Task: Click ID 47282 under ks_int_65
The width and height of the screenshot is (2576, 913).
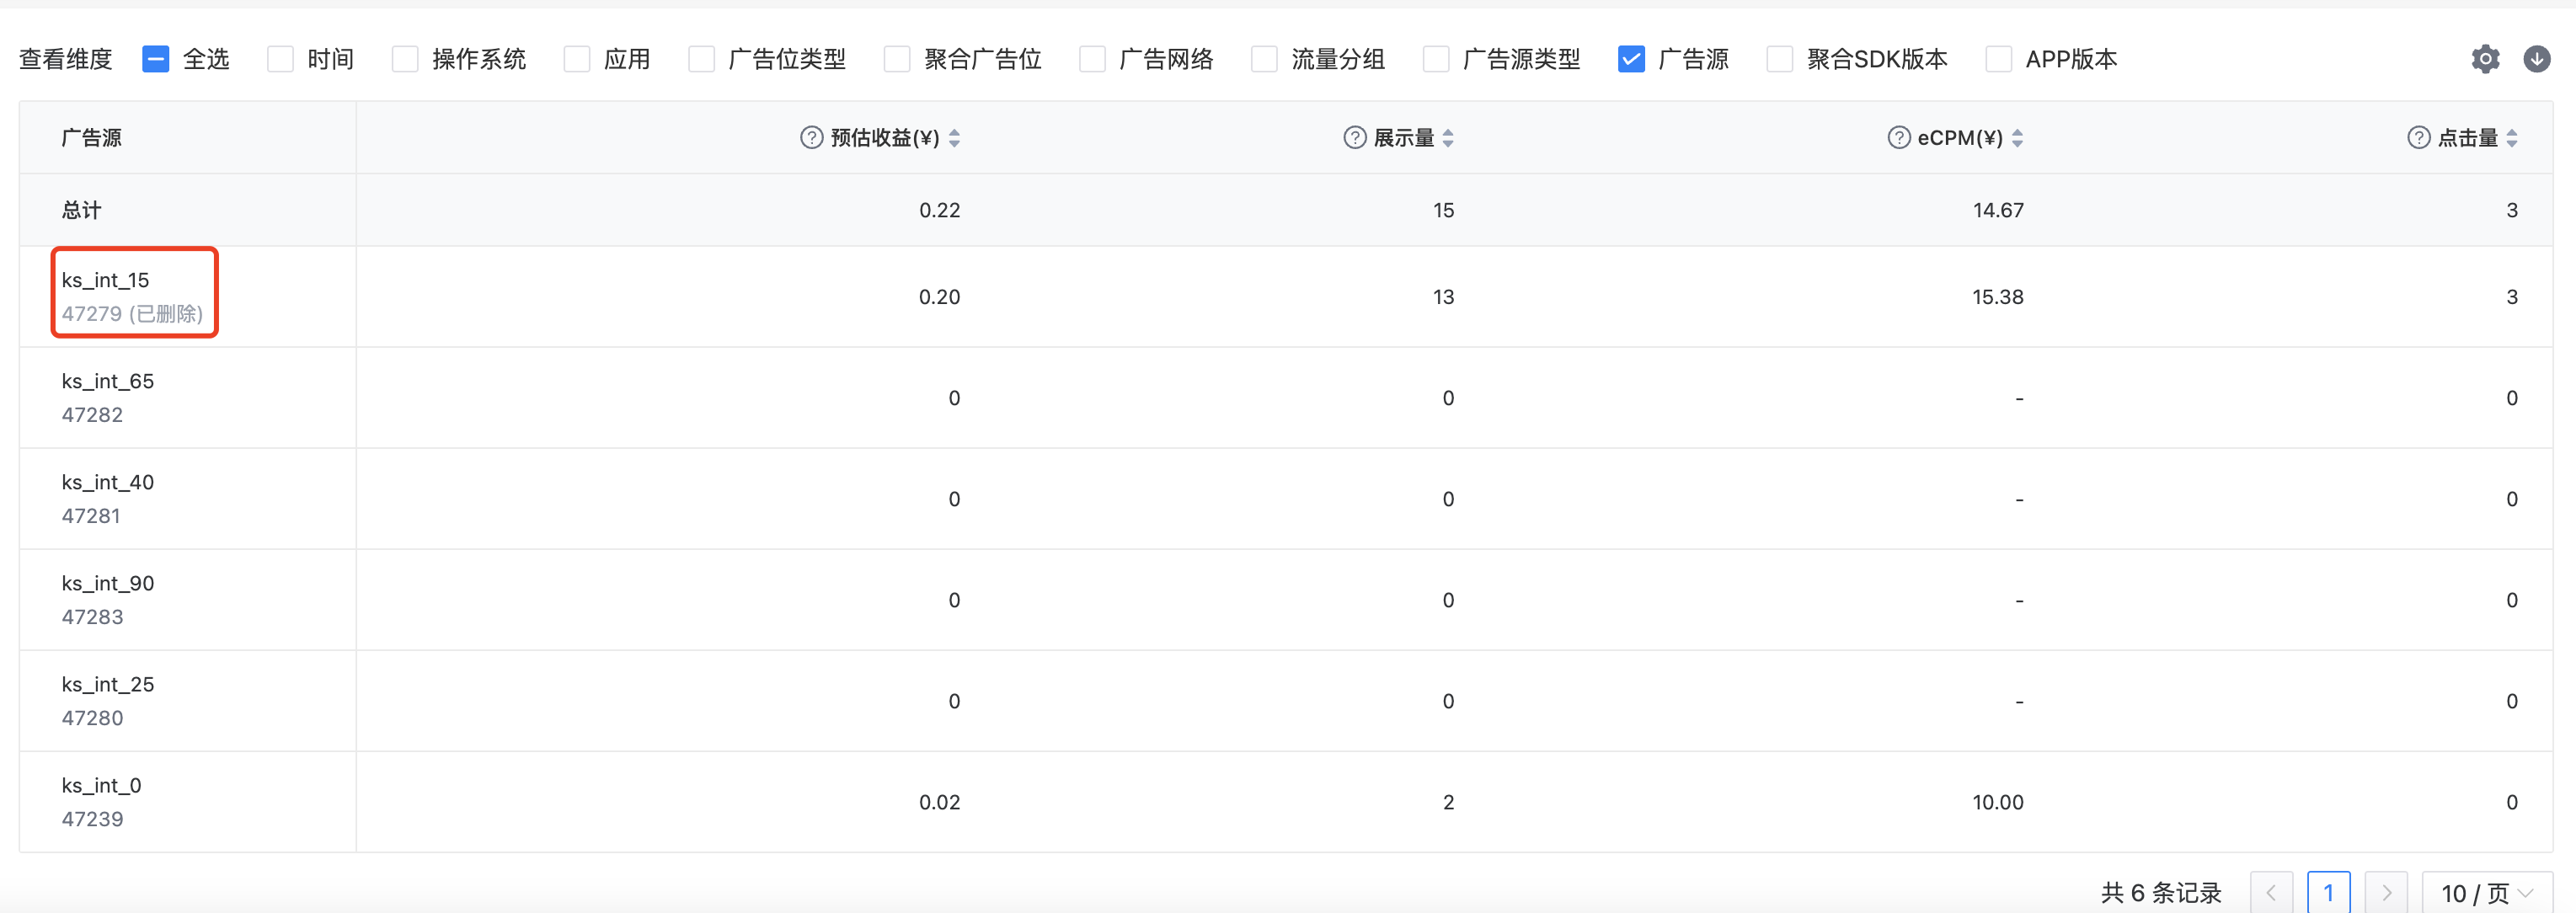Action: (92, 415)
